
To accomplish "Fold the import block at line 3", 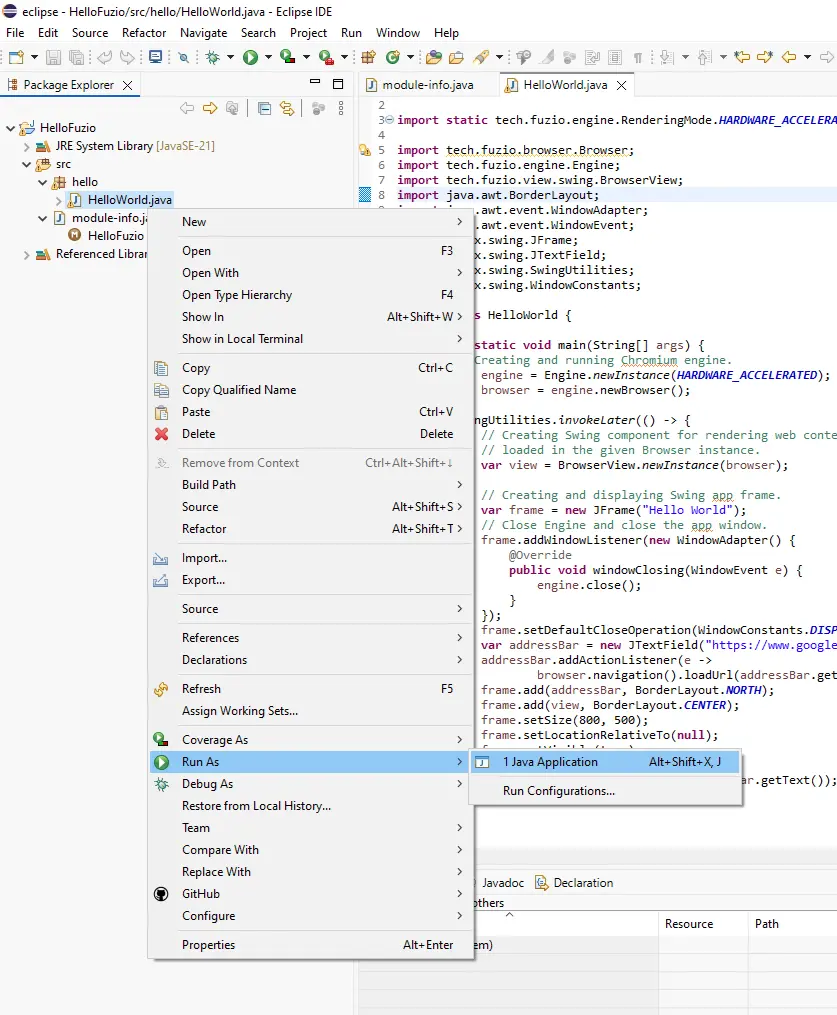I will pos(390,120).
